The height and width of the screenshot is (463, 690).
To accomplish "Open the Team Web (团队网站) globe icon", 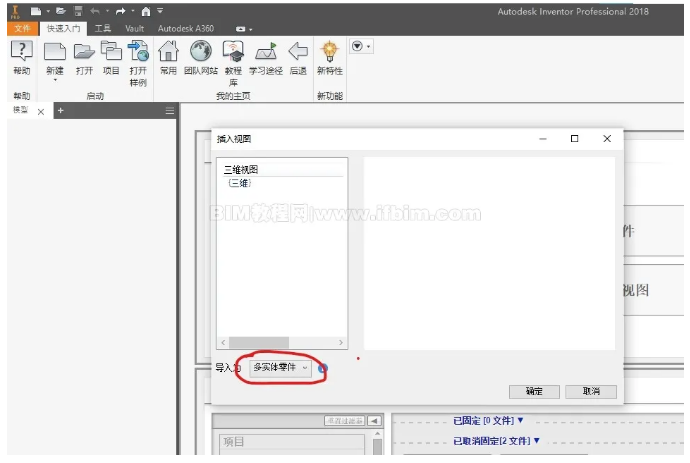I will click(x=201, y=51).
